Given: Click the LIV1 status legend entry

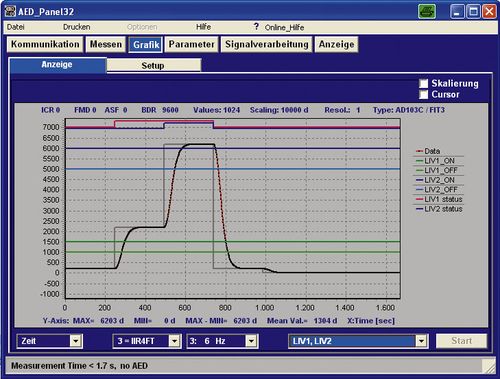Looking at the screenshot, I should click(439, 199).
